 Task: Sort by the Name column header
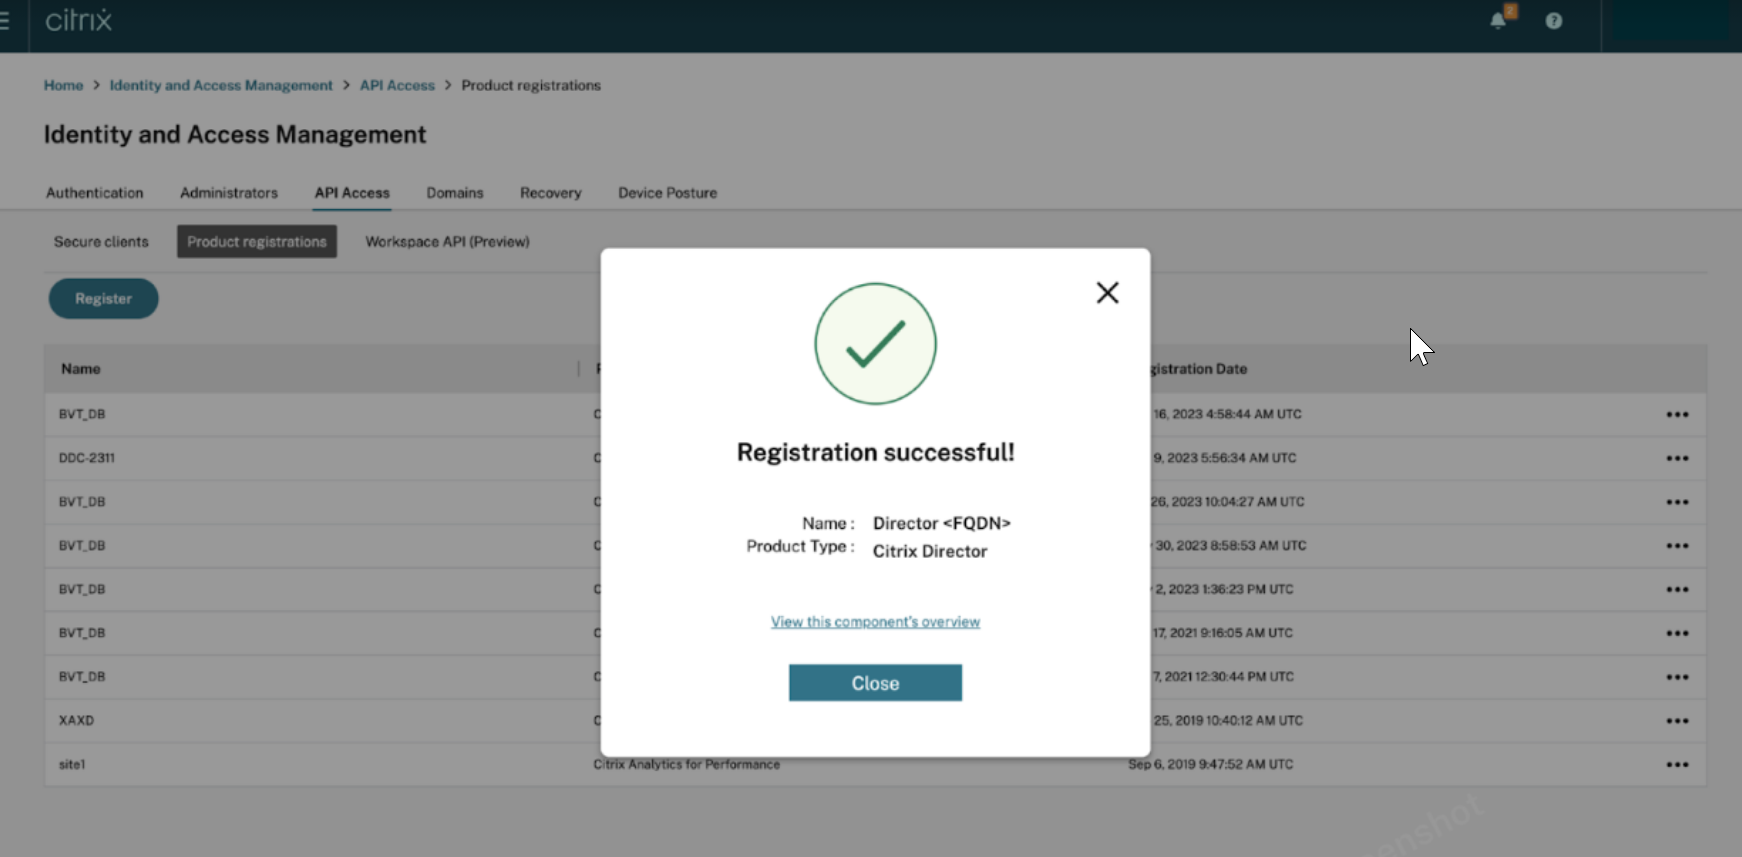(x=81, y=369)
